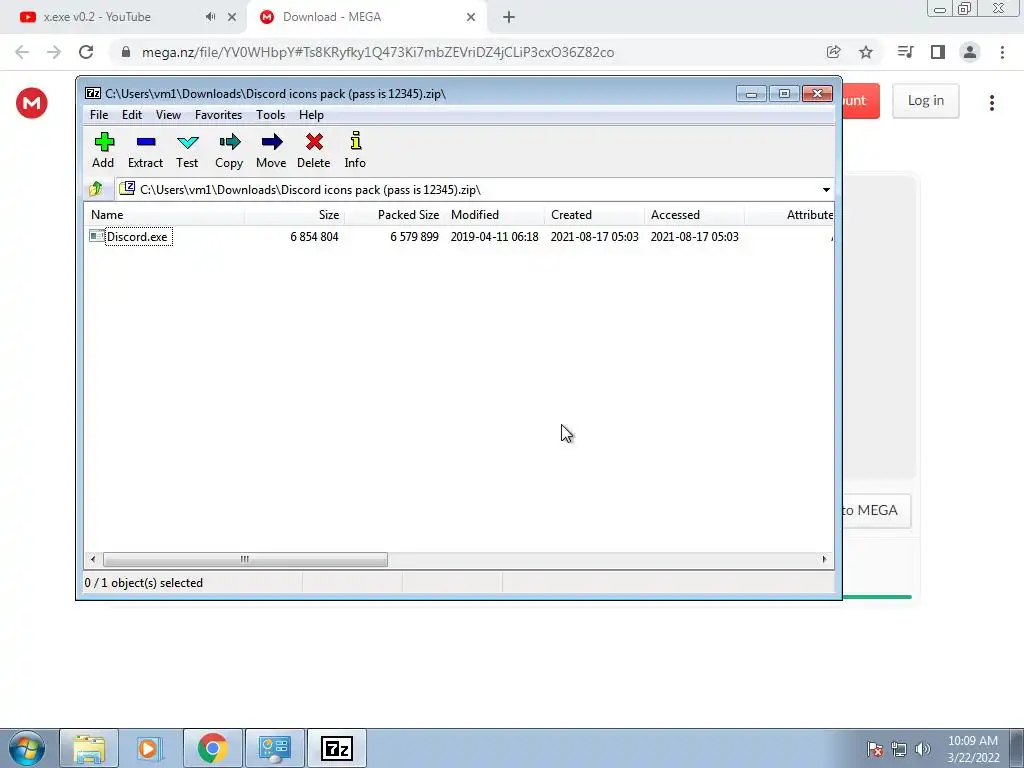The width and height of the screenshot is (1024, 768).
Task: Open the File menu
Action: (99, 115)
